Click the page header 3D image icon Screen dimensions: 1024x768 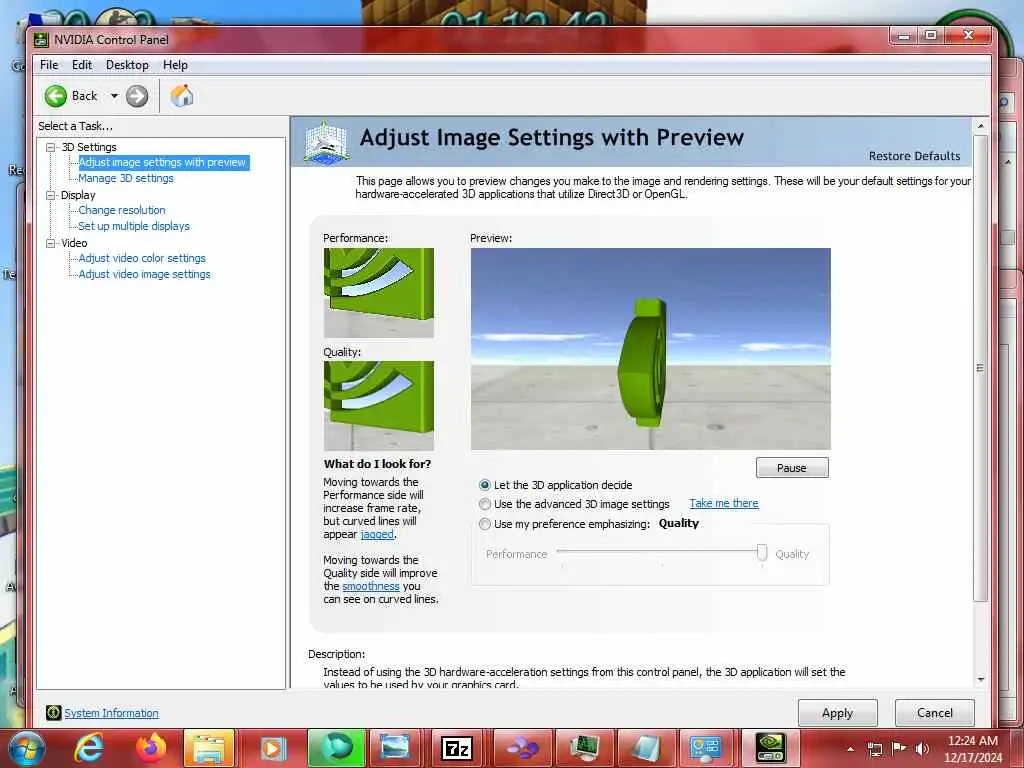tap(326, 142)
